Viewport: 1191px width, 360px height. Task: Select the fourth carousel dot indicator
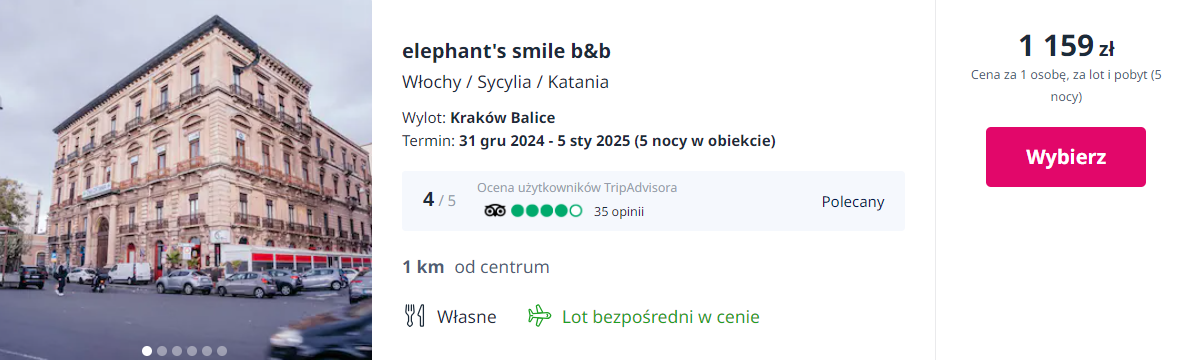click(x=192, y=351)
